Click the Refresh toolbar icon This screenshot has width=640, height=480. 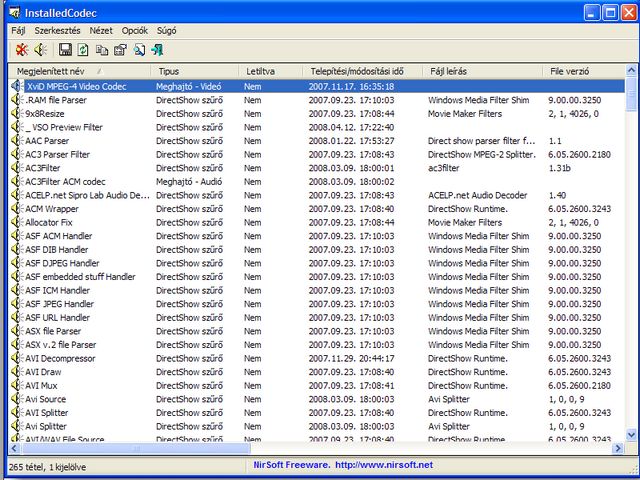click(83, 50)
